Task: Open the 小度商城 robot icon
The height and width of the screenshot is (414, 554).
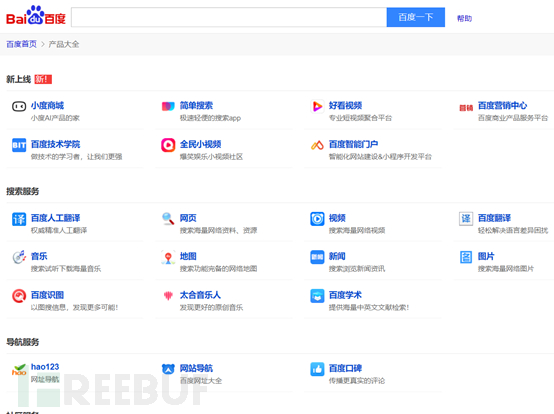Action: pyautogui.click(x=19, y=106)
